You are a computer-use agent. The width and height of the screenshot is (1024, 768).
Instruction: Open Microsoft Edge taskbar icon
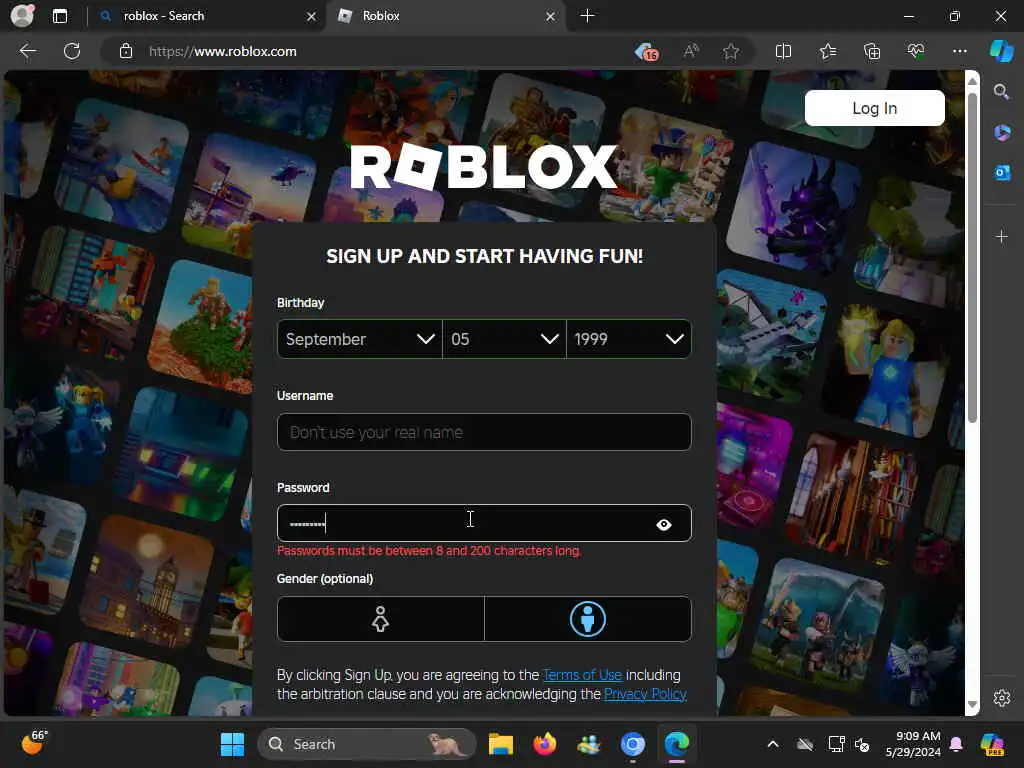point(677,744)
